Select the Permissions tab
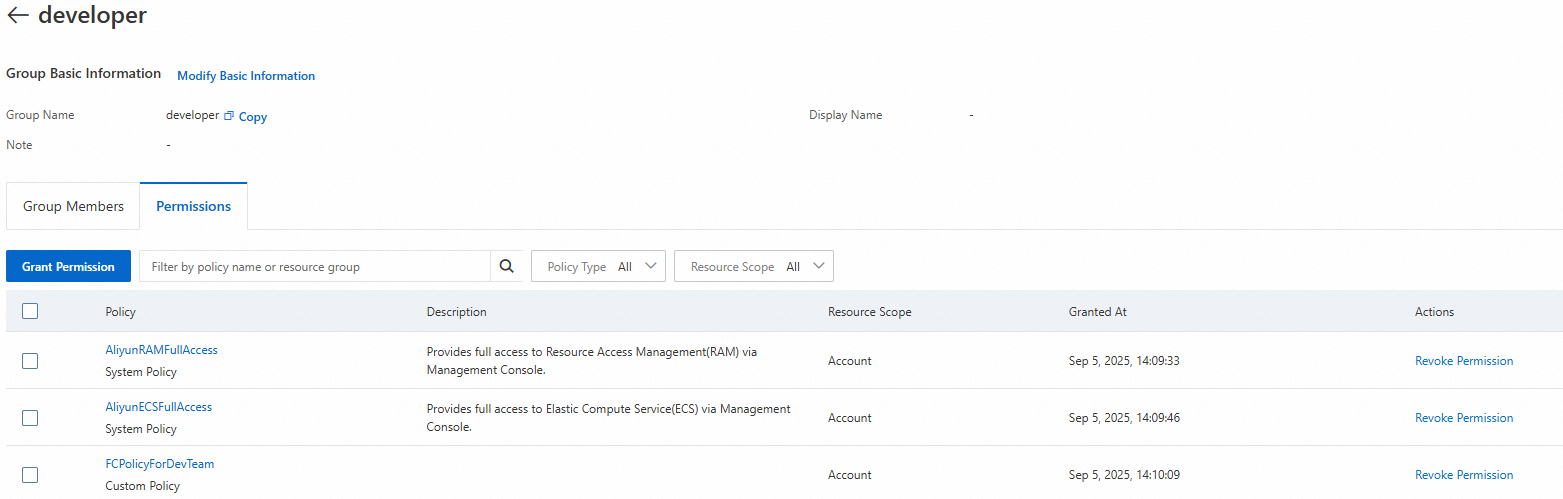The height and width of the screenshot is (499, 1563). [x=193, y=206]
